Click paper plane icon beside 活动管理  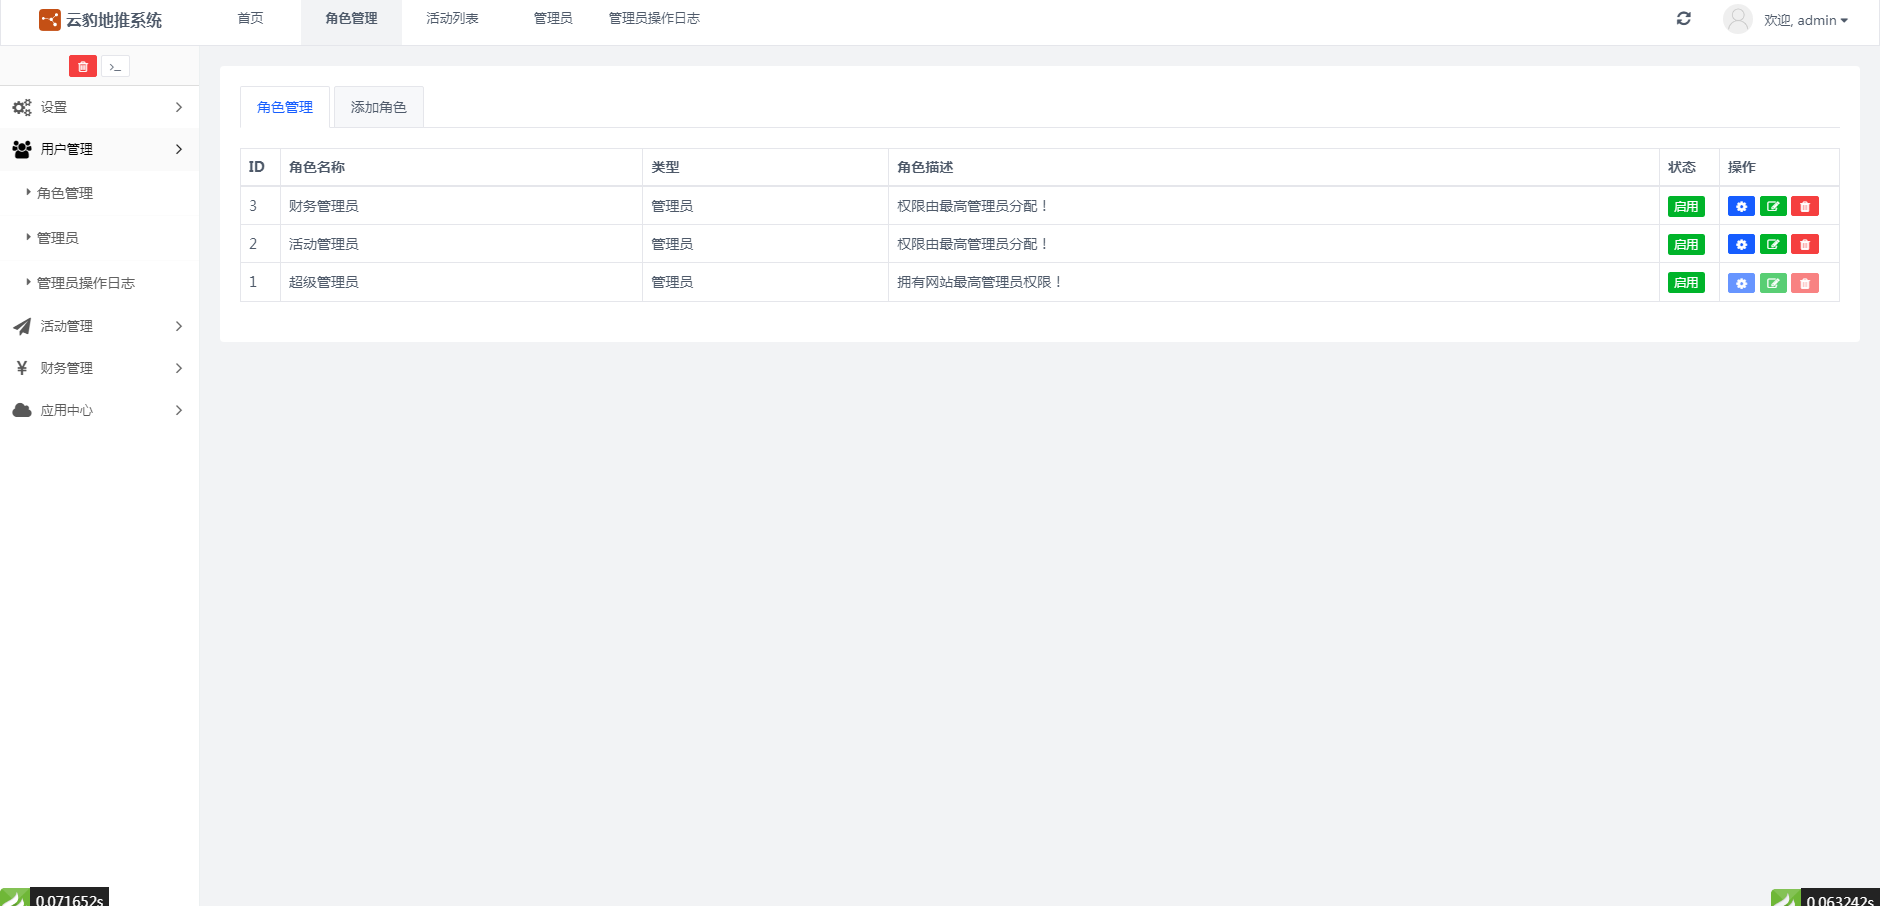[x=22, y=326]
